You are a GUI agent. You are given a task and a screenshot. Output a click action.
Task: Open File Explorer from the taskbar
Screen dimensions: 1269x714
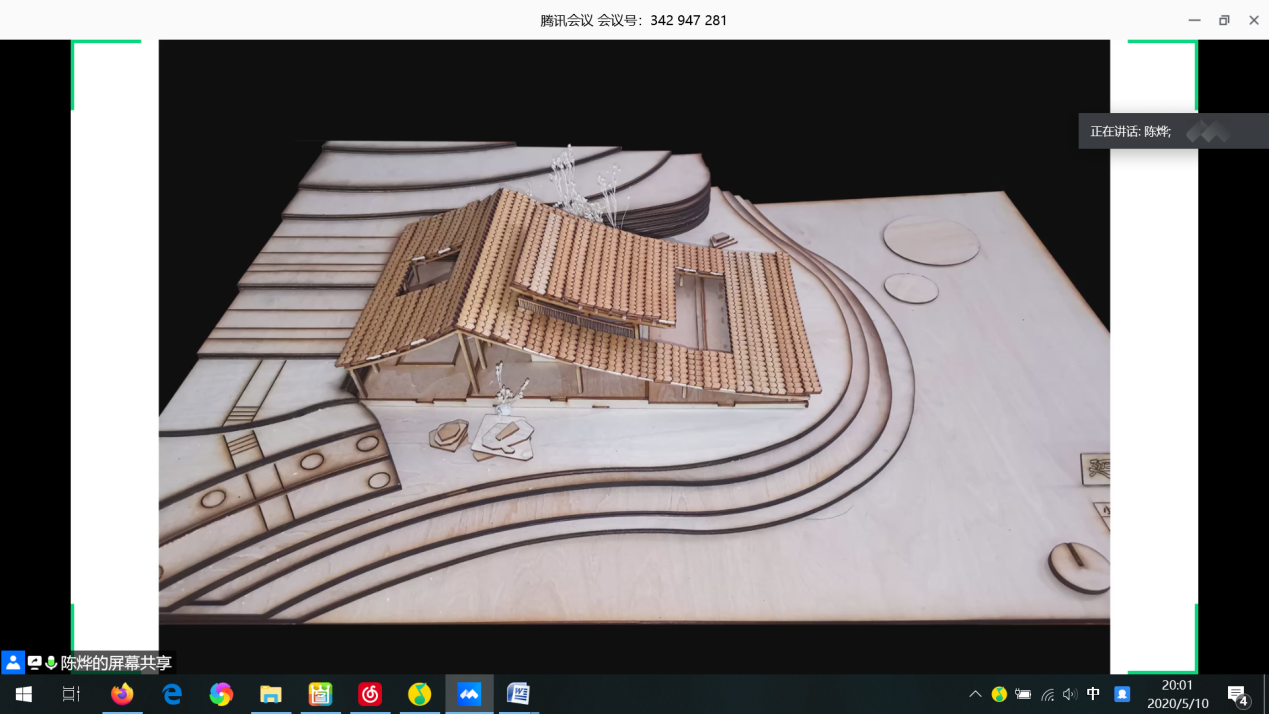(271, 694)
